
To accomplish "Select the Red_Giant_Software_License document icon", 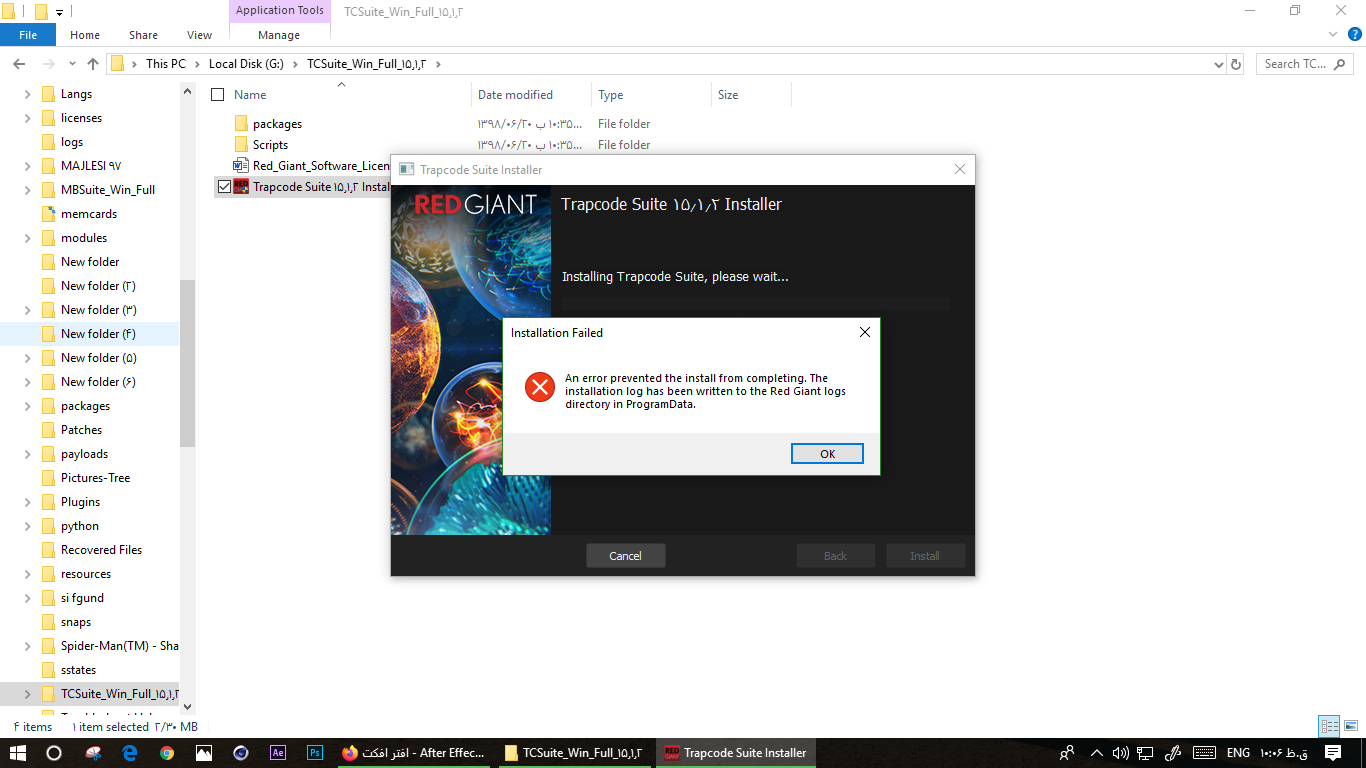I will 240,166.
